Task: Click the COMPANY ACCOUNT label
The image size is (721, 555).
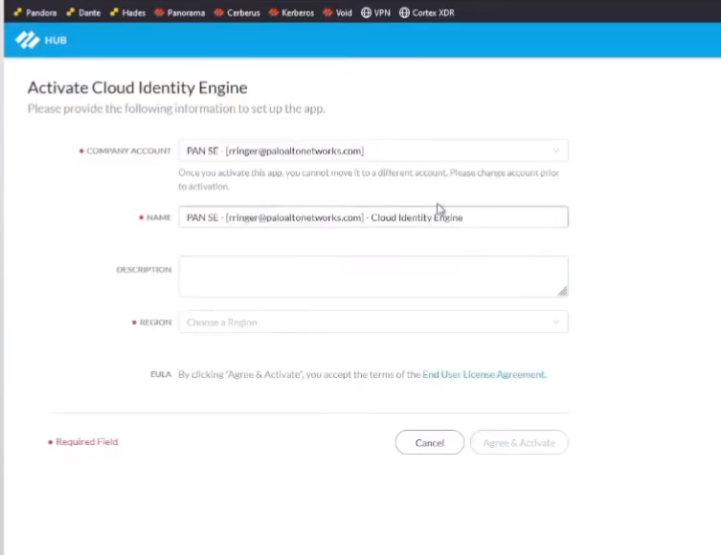Action: point(129,151)
